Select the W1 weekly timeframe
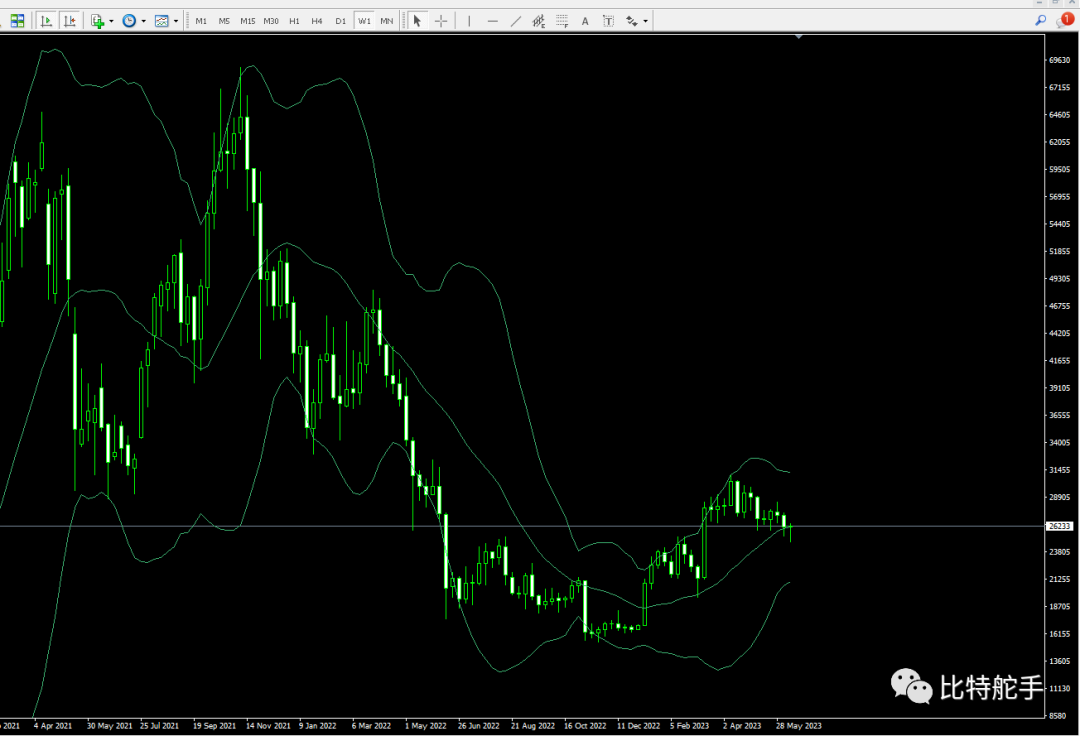Viewport: 1080px width, 736px height. coord(364,21)
